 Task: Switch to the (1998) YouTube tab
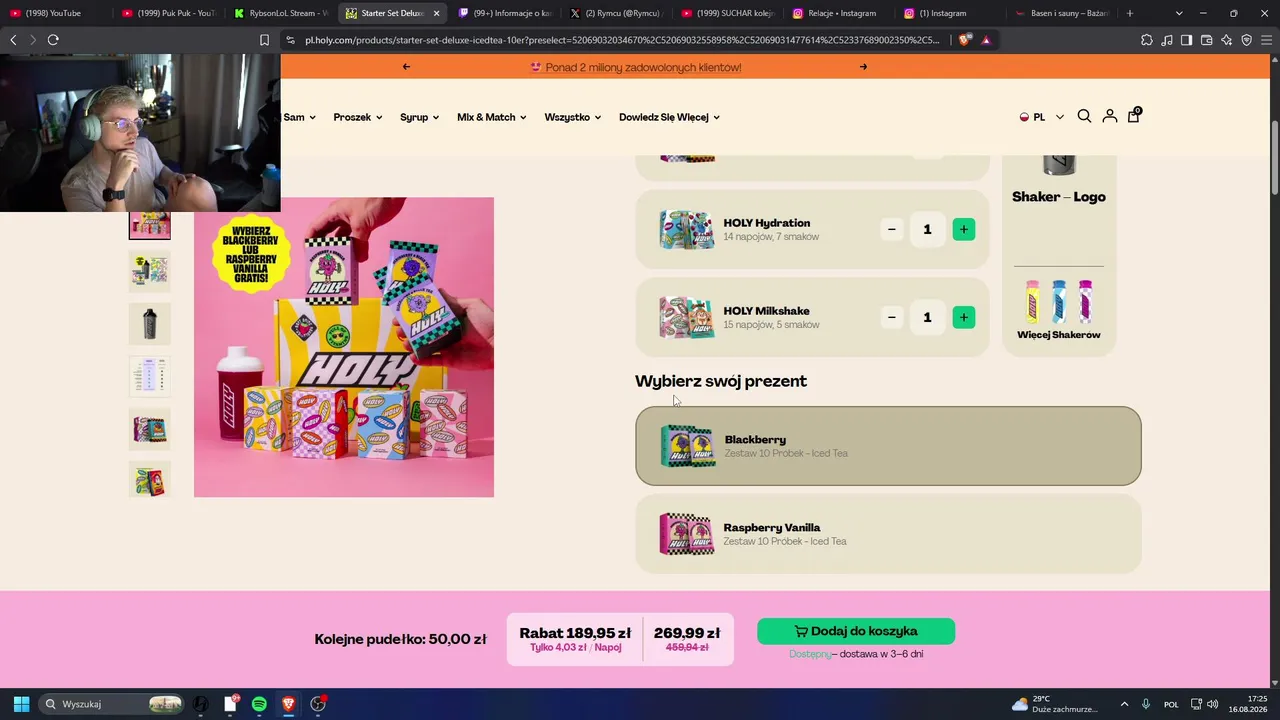(56, 13)
